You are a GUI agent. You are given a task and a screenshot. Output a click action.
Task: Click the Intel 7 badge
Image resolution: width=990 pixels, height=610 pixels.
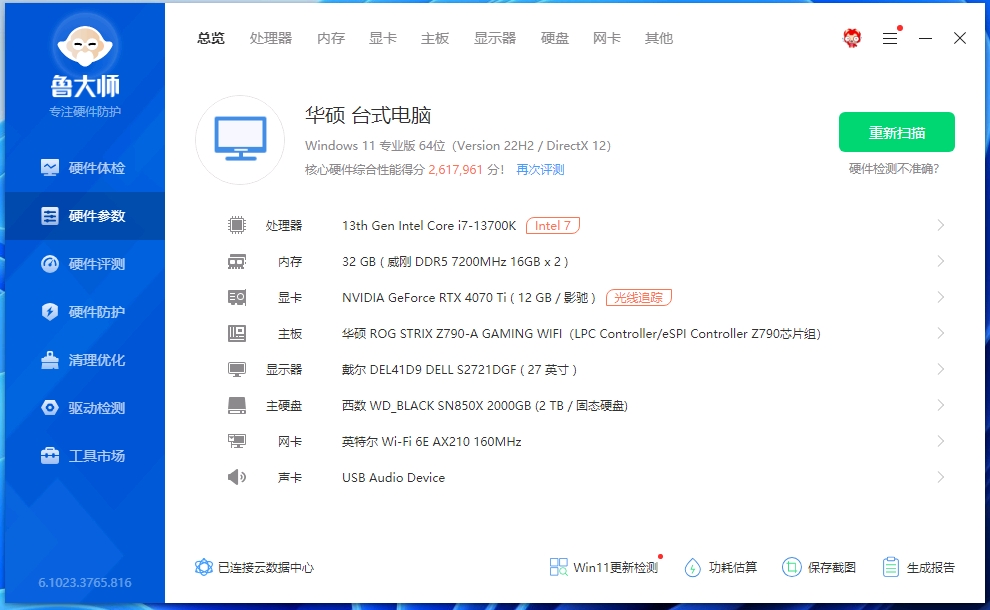click(x=552, y=225)
